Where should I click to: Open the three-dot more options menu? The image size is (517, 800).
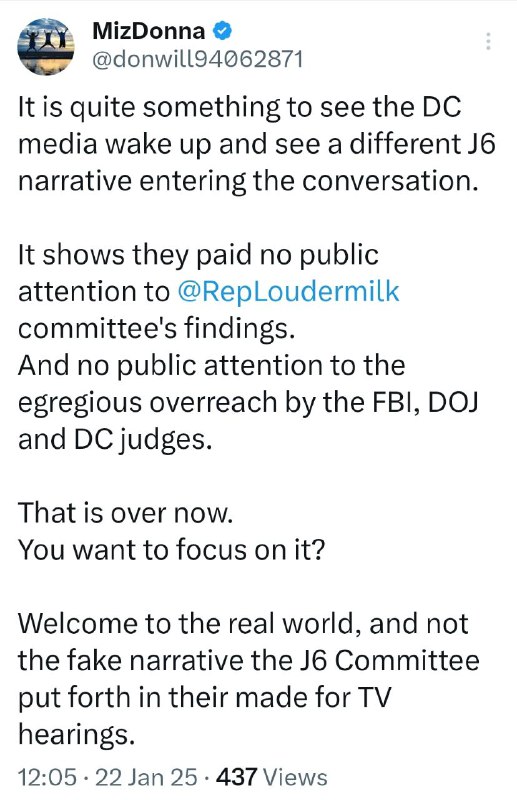(488, 41)
